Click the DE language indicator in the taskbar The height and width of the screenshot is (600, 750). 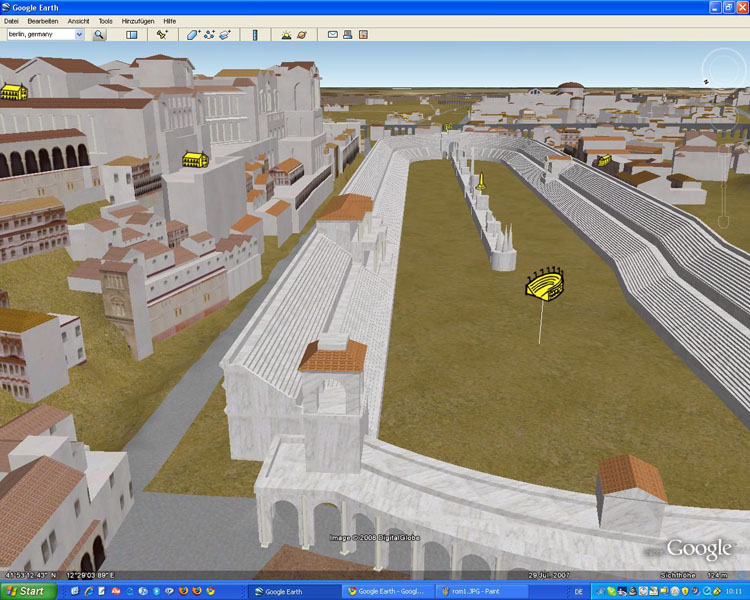579,592
